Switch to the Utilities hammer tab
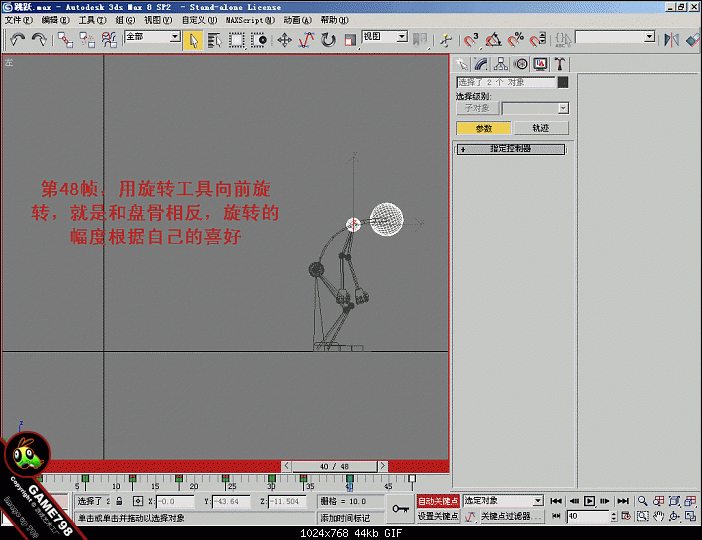This screenshot has height=540, width=702. tap(560, 64)
